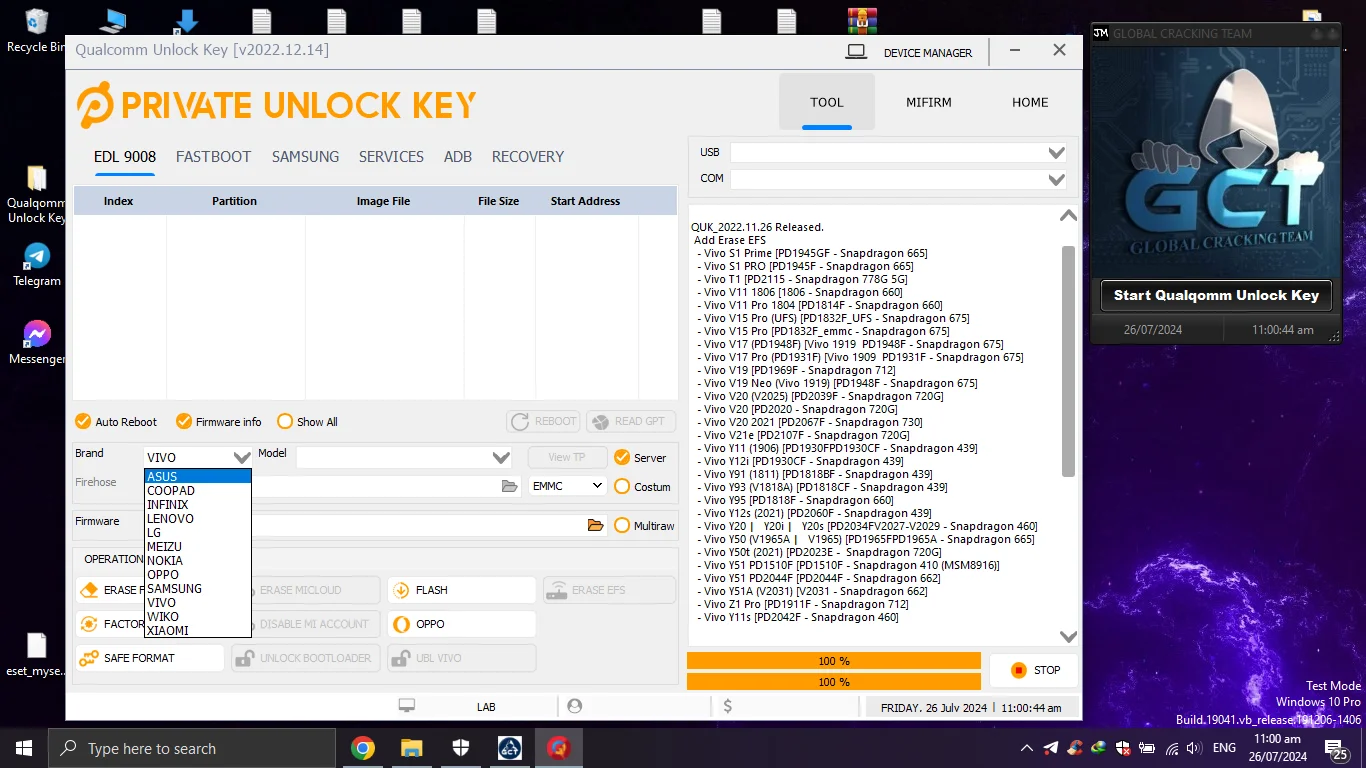Switch to the FASTBOOT tab
The height and width of the screenshot is (768, 1366).
[x=214, y=157]
